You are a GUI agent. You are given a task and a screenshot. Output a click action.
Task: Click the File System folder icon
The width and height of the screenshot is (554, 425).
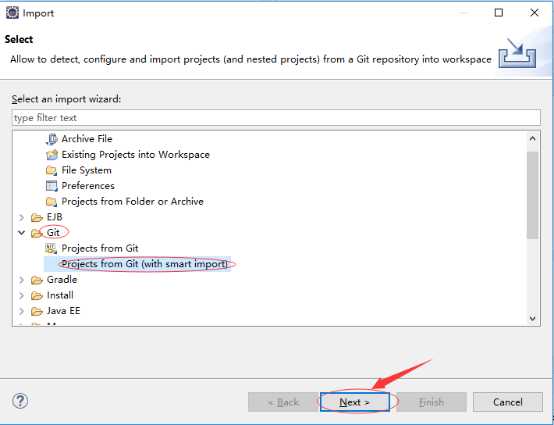52,170
